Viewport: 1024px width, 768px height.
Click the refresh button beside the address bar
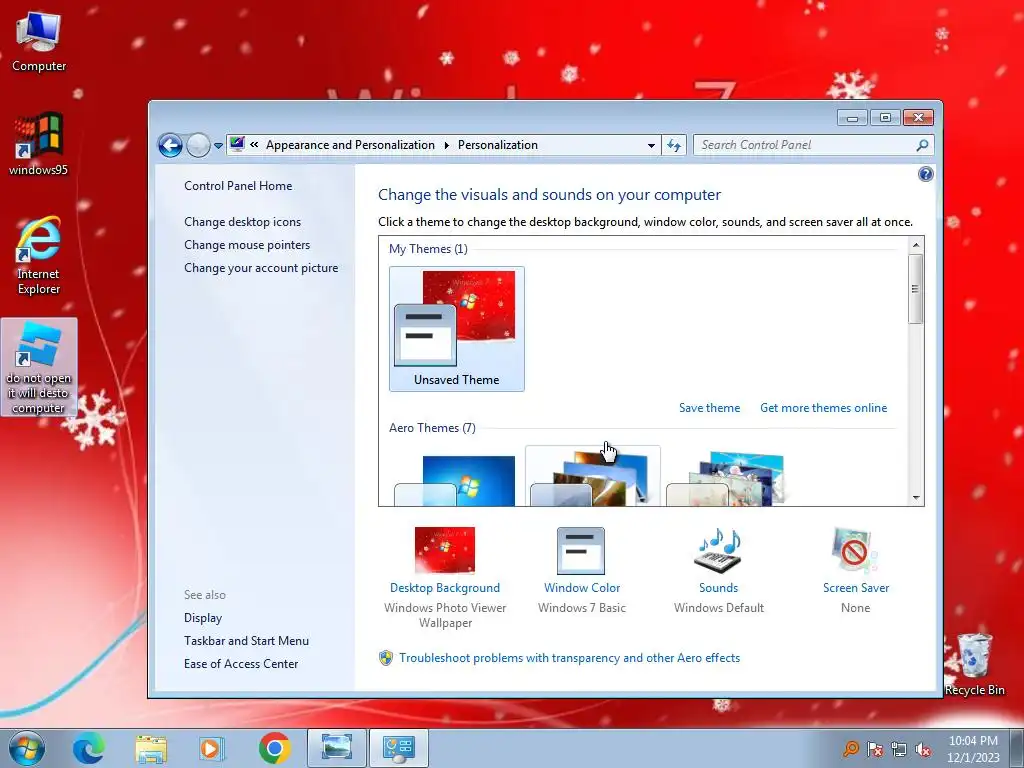(x=674, y=145)
